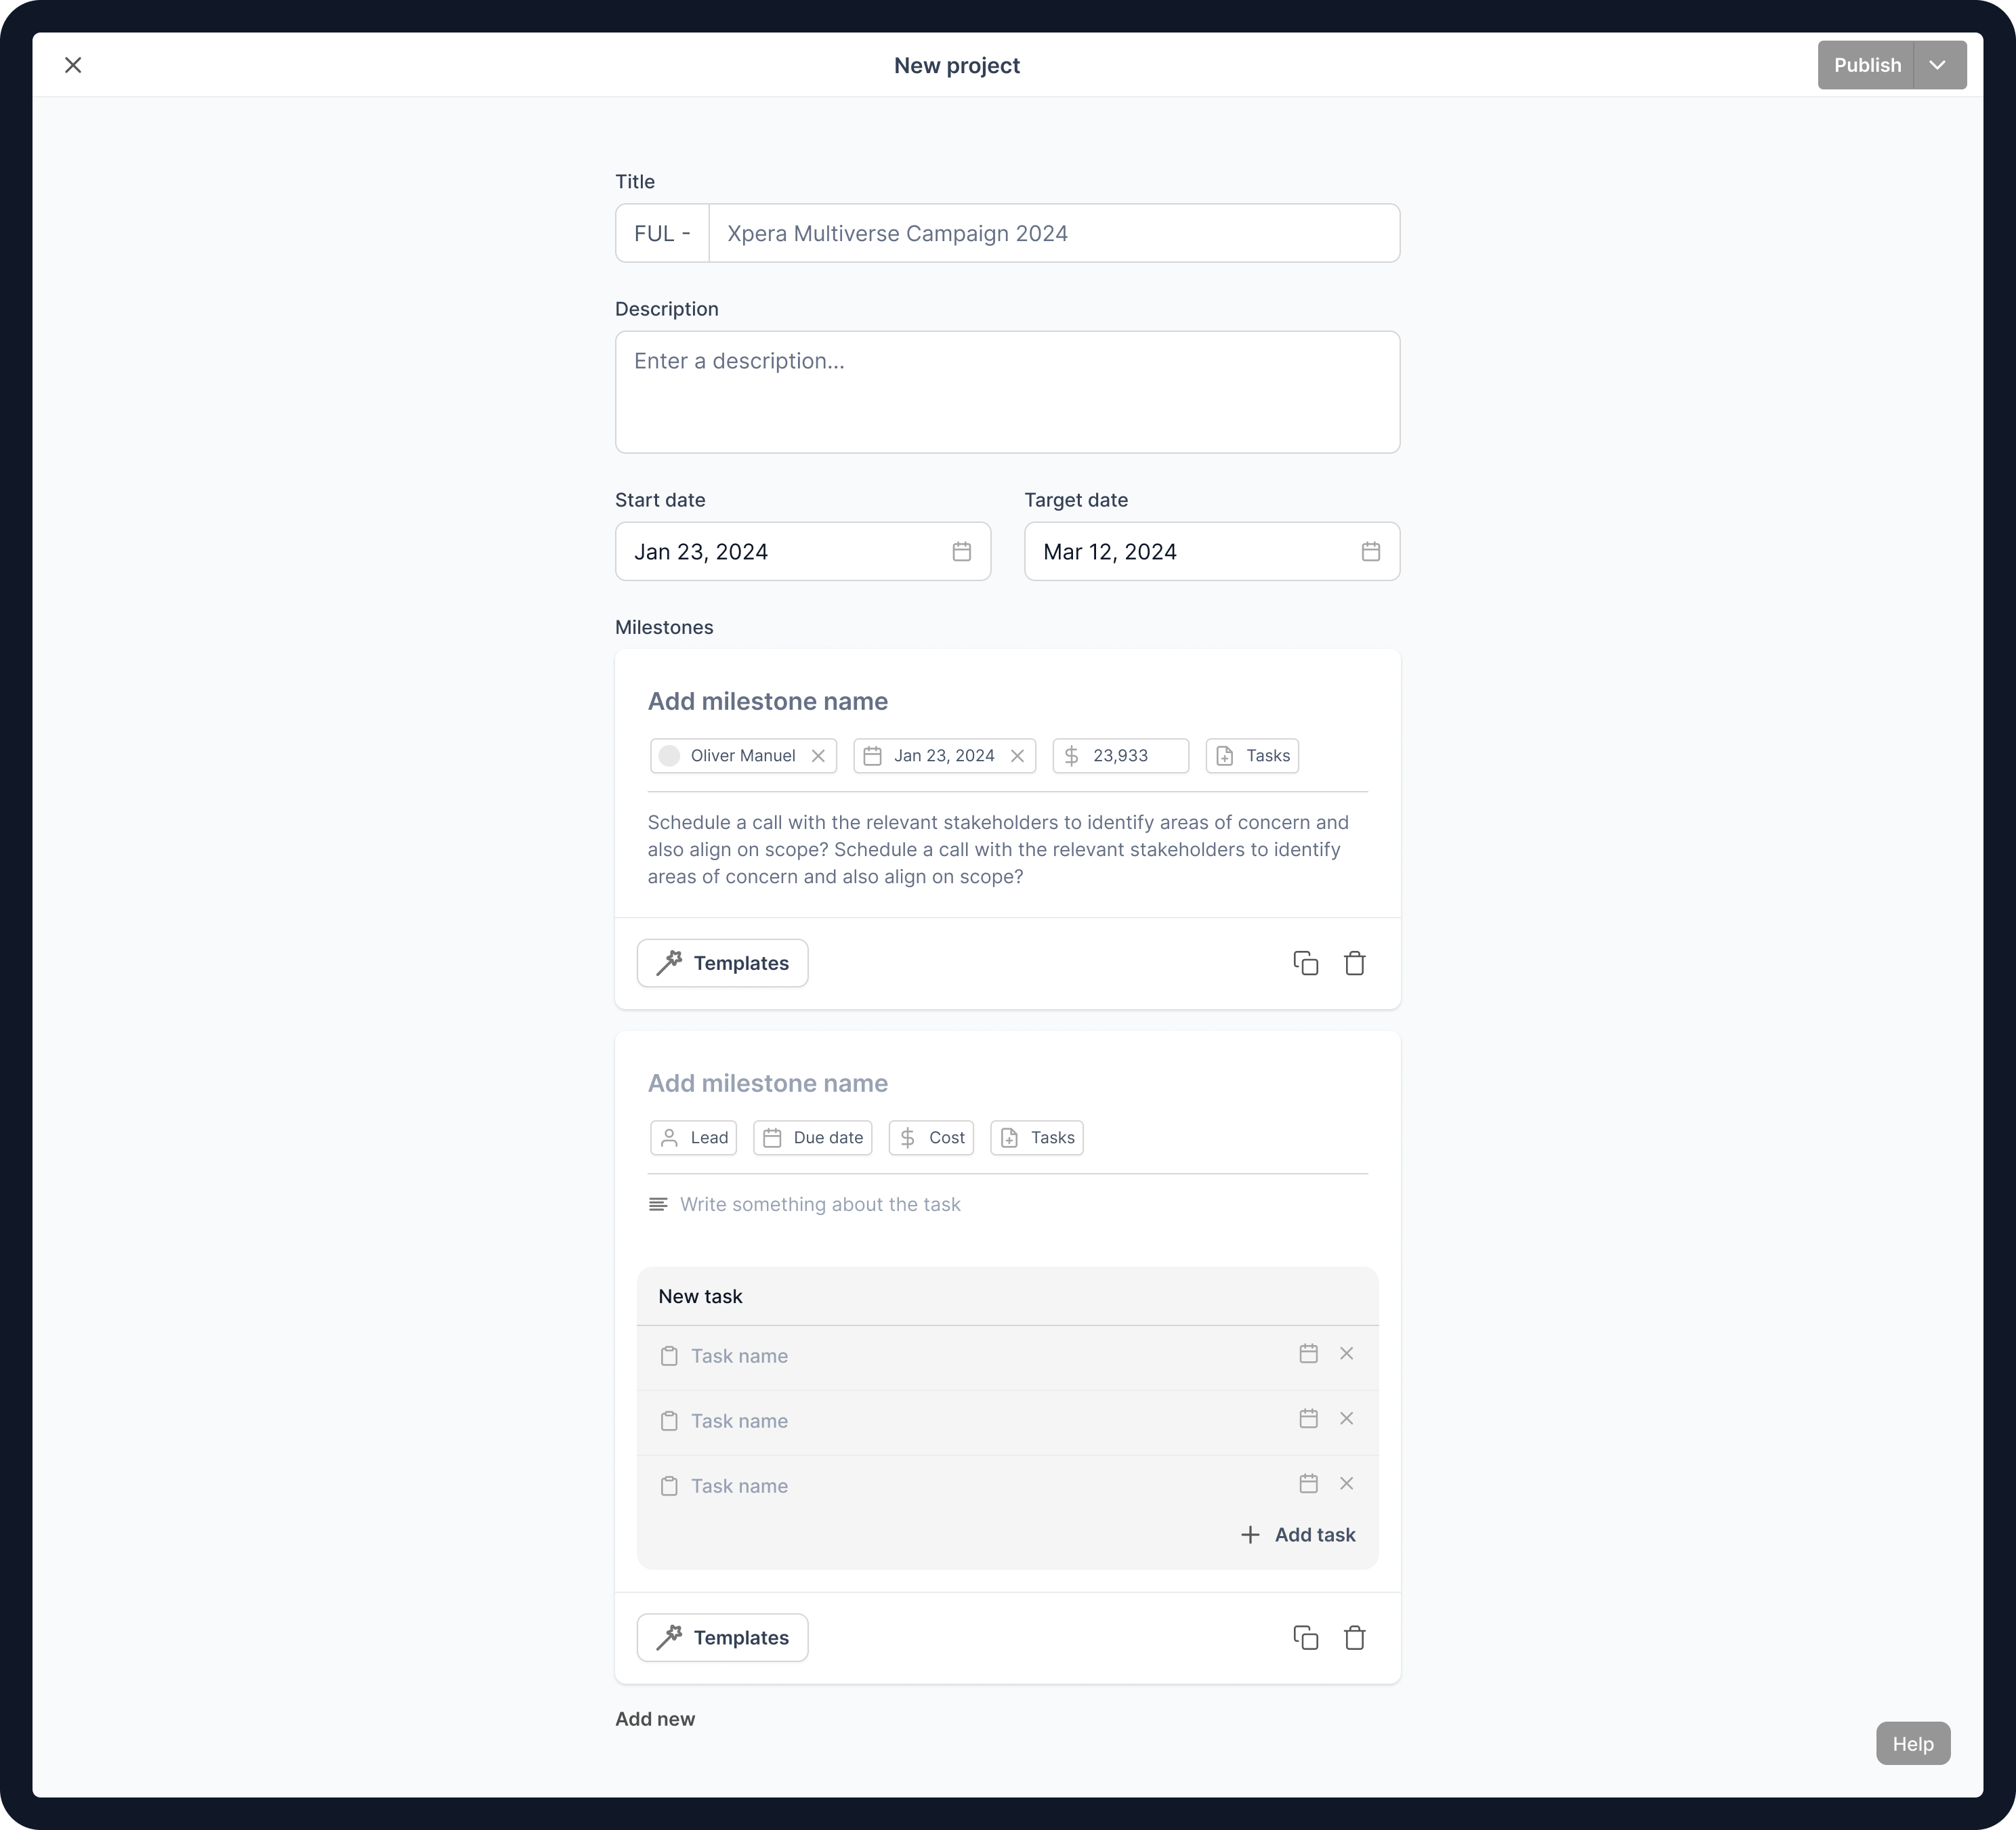Open the Publish options dropdown arrow
The image size is (2016, 1830).
[1940, 65]
